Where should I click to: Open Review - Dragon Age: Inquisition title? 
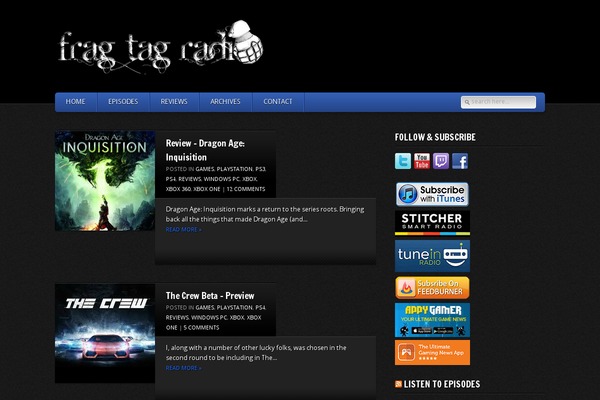tap(205, 150)
